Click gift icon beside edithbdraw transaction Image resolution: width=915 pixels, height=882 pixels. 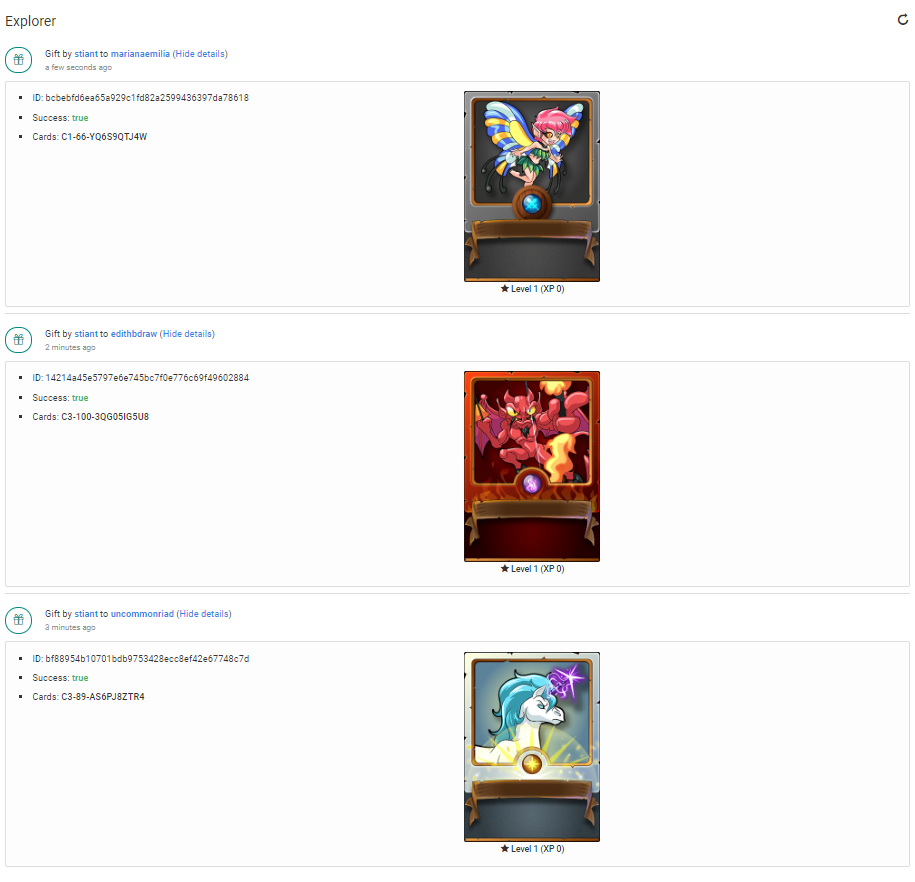click(19, 340)
